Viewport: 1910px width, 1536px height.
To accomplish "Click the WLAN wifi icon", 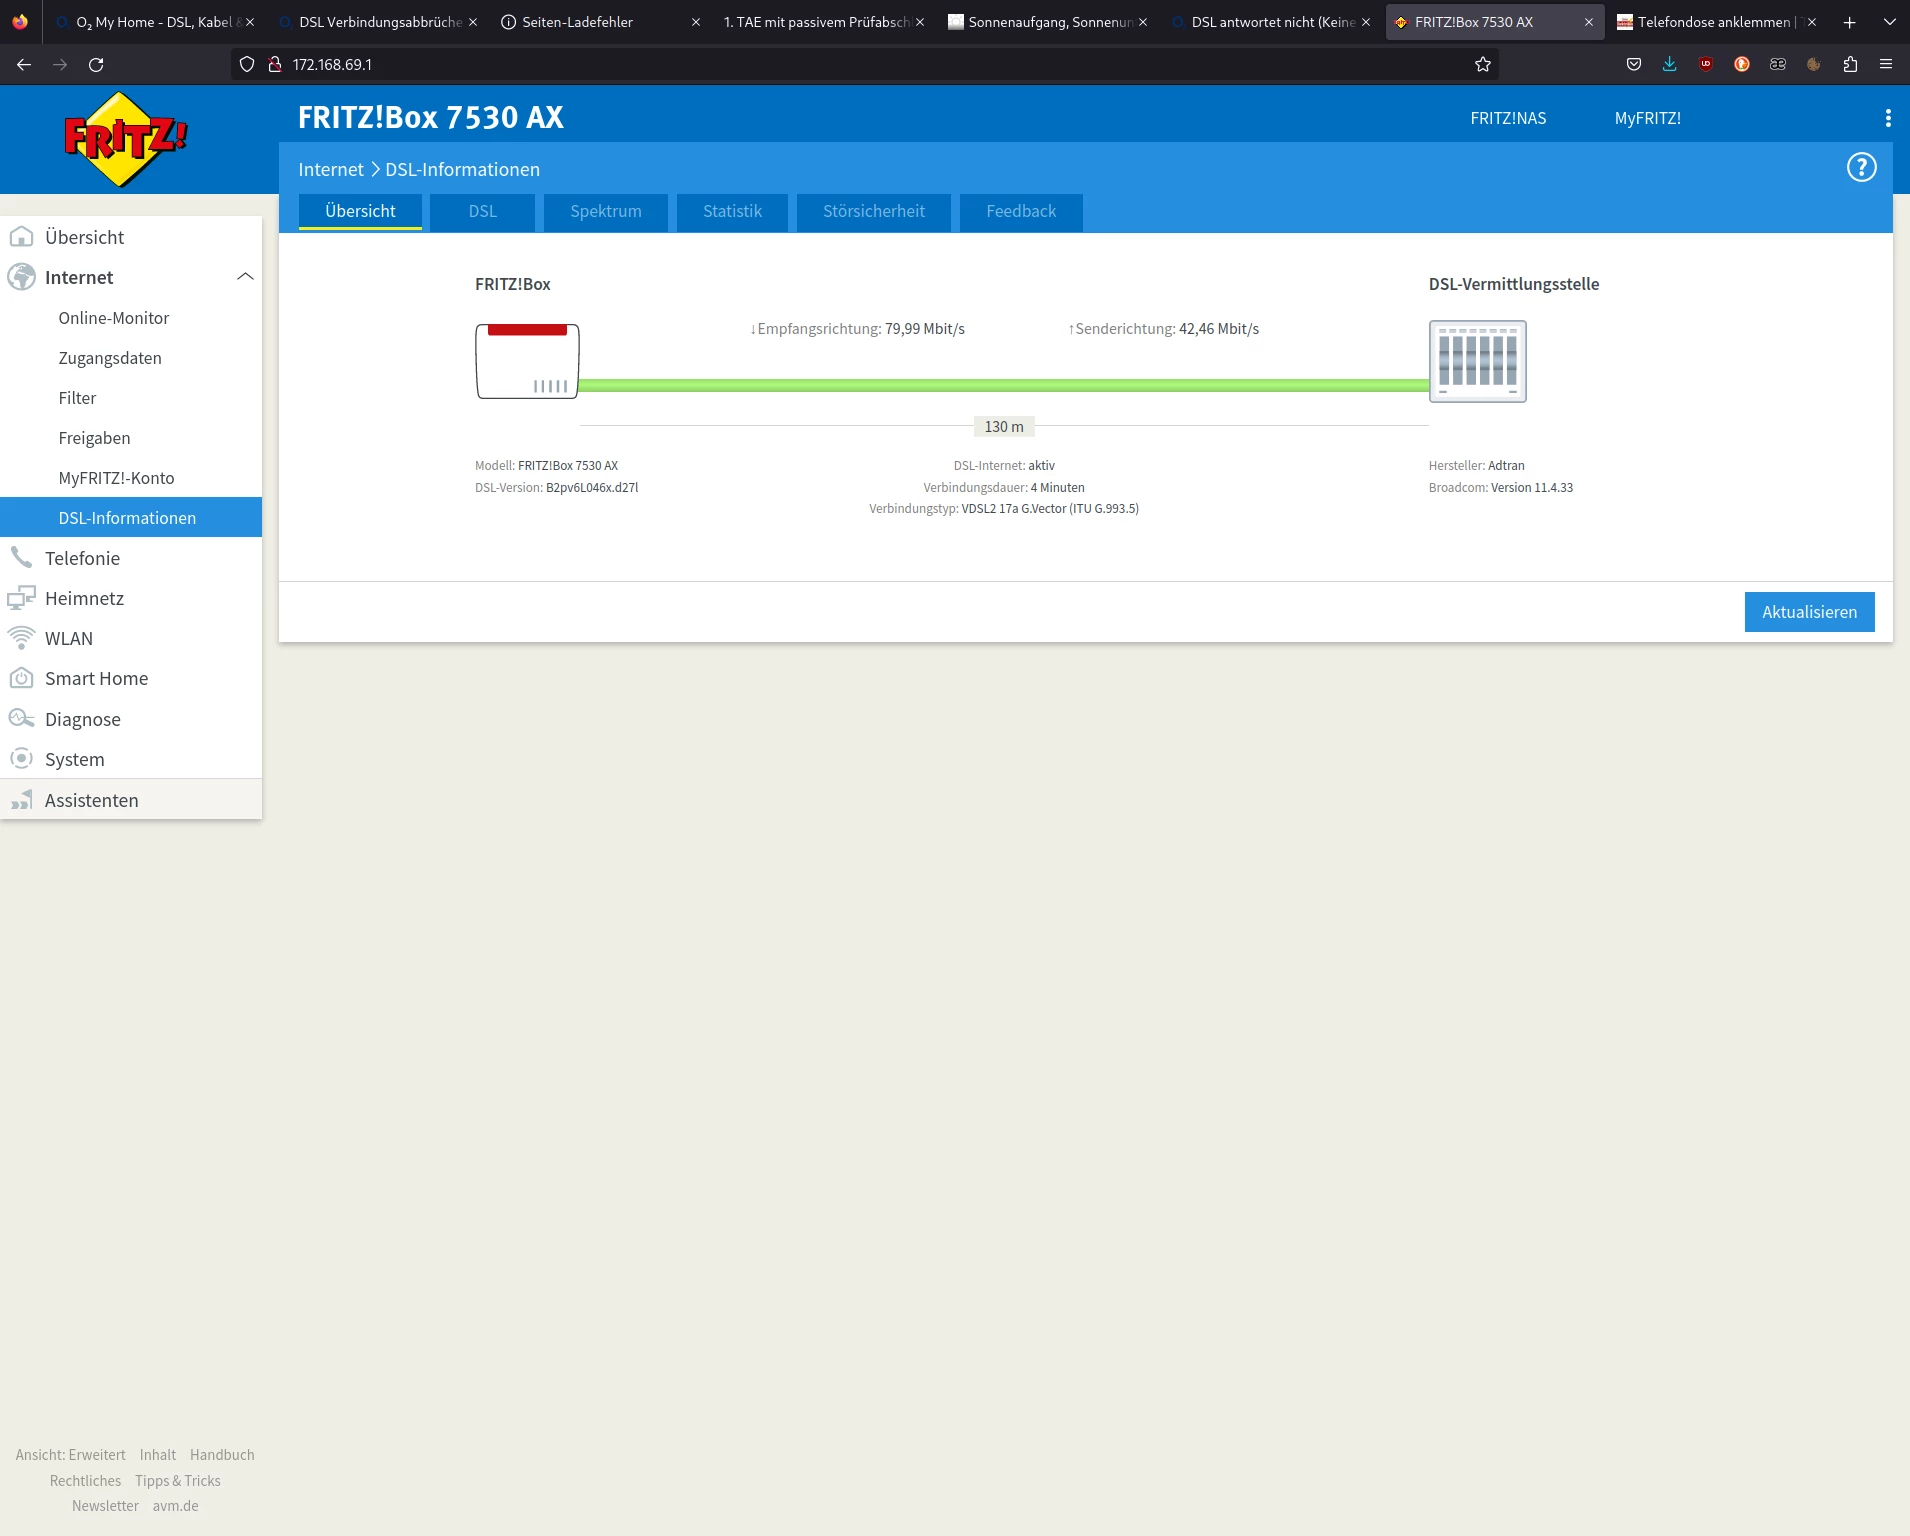I will (21, 638).
